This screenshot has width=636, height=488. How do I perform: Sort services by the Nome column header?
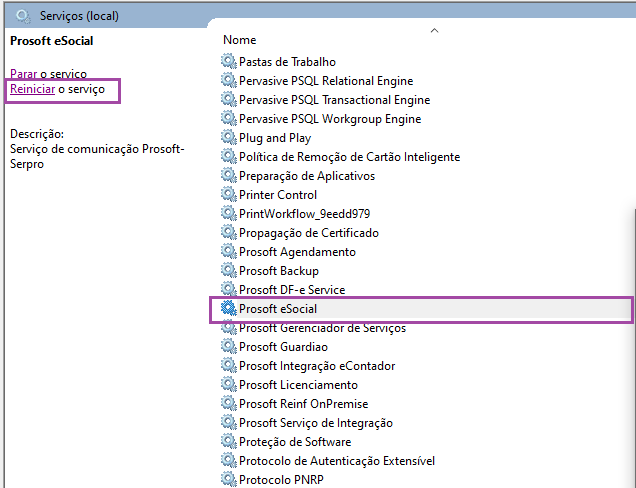pyautogui.click(x=240, y=40)
